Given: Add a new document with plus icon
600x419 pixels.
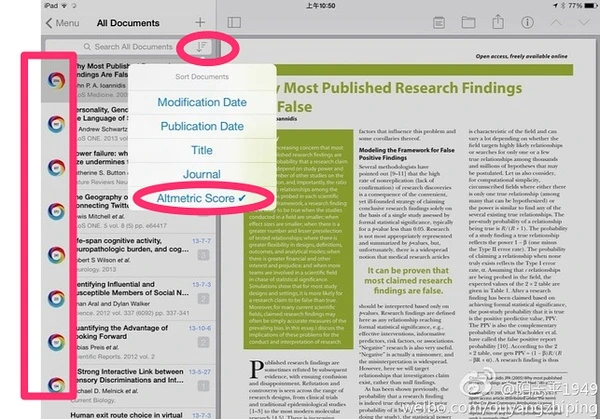Looking at the screenshot, I should point(200,21).
